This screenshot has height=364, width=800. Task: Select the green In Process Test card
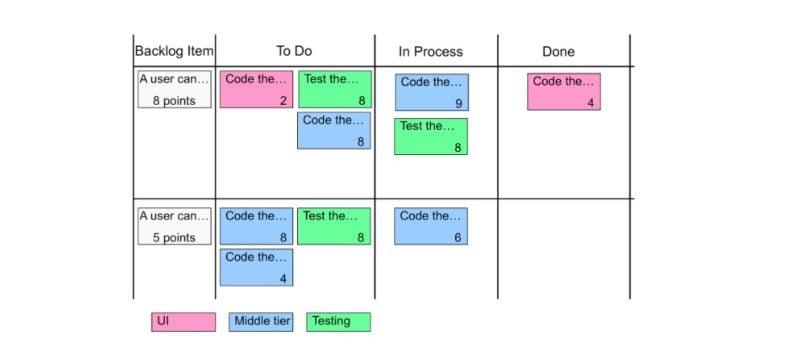[431, 136]
